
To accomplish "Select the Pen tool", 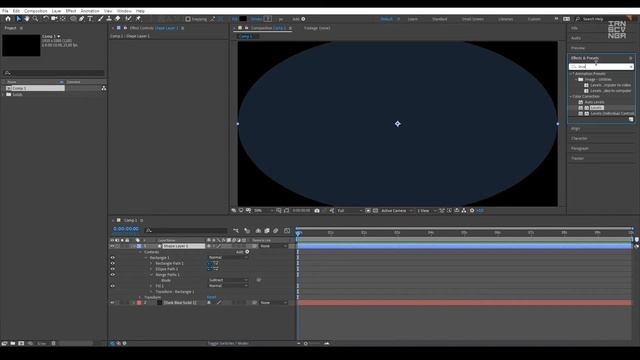I will (x=82, y=19).
